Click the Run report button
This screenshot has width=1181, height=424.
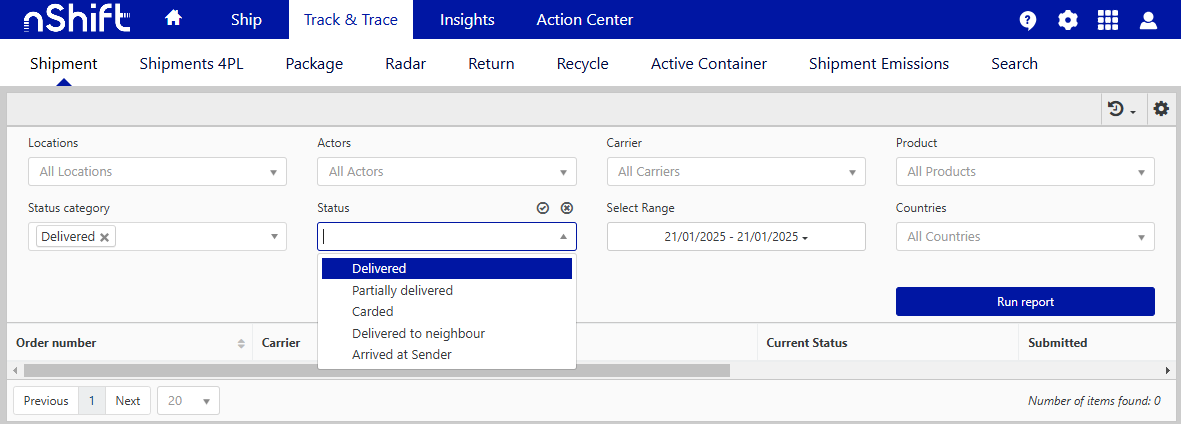1025,302
